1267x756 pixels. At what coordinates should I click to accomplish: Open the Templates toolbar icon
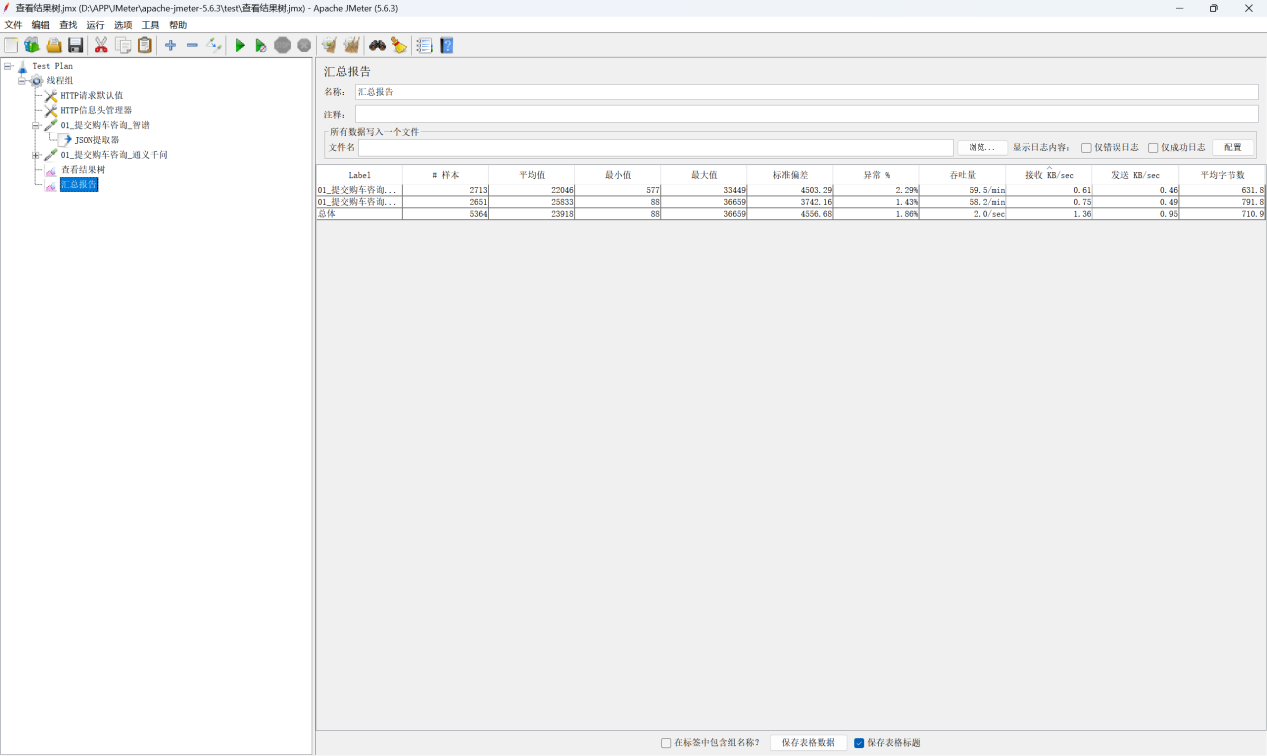pyautogui.click(x=32, y=45)
